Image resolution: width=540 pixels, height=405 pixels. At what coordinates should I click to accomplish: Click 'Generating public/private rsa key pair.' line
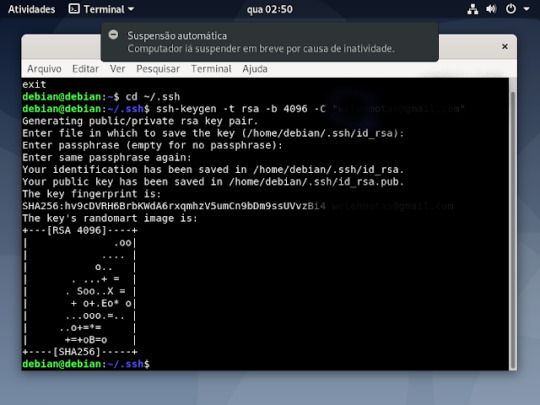(140, 121)
